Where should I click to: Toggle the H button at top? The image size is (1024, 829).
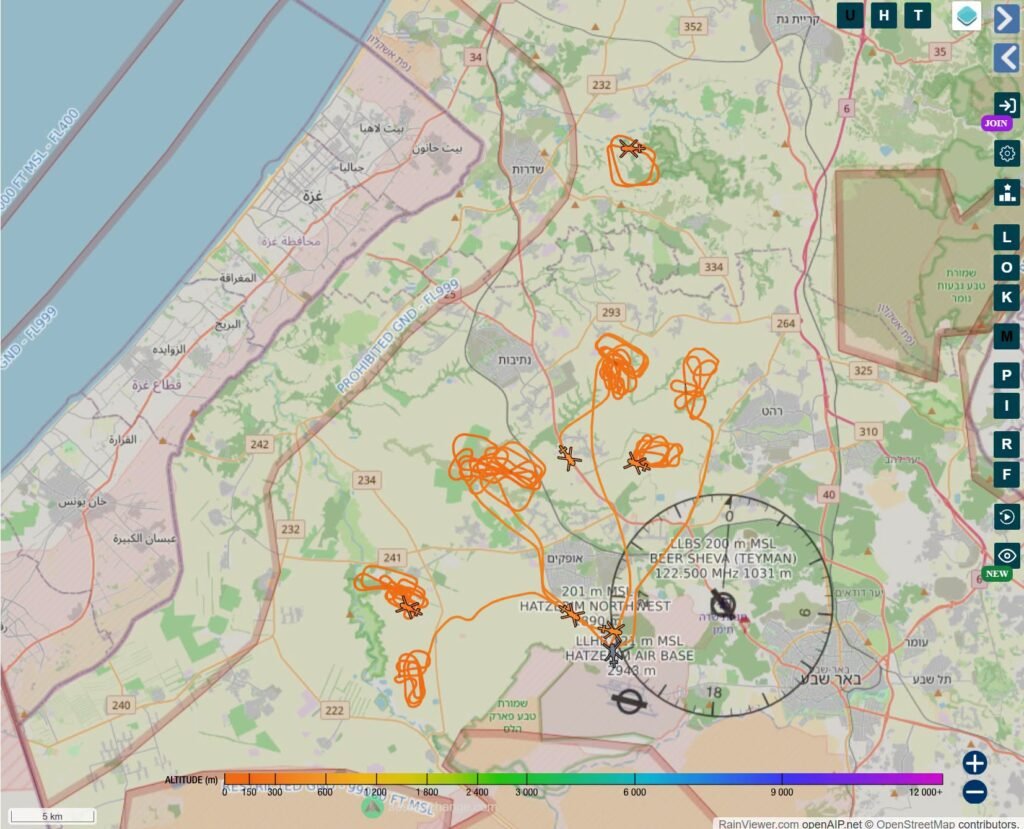point(884,15)
